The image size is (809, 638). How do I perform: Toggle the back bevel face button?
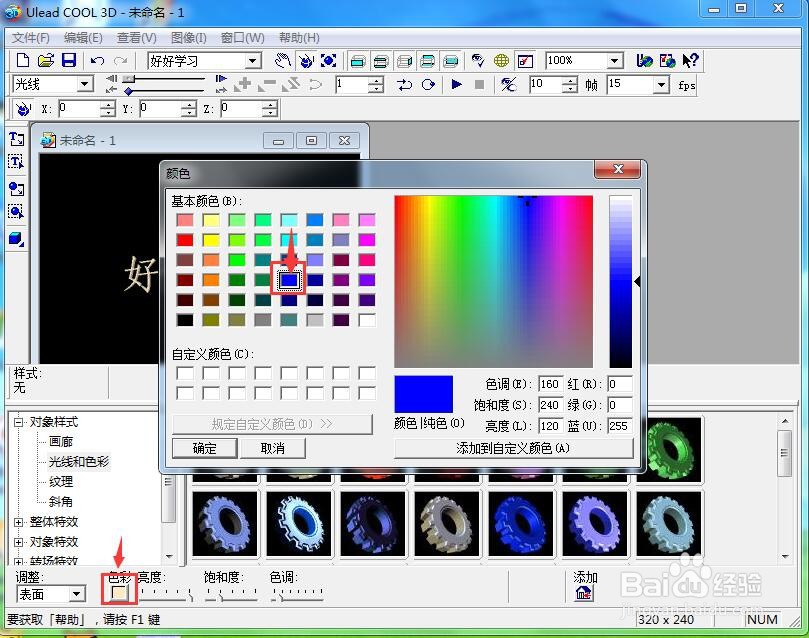click(x=428, y=61)
